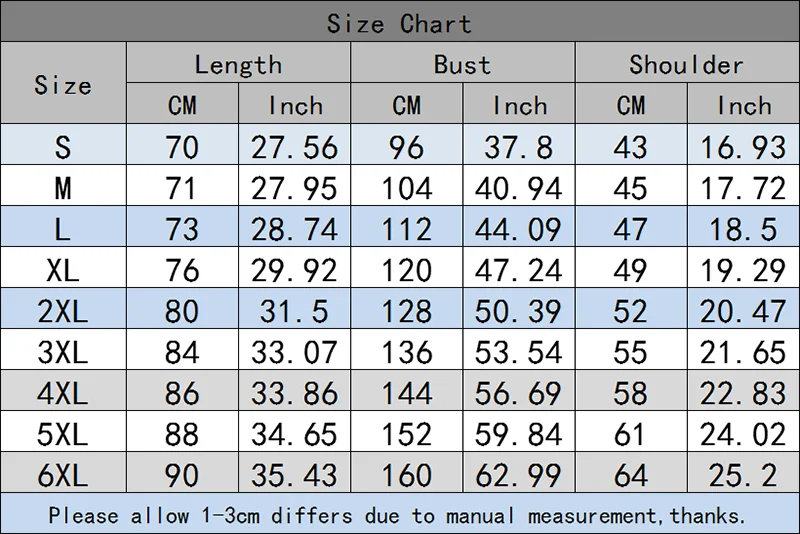Viewport: 800px width, 534px height.
Task: Select the XL size row label
Action: click(63, 270)
